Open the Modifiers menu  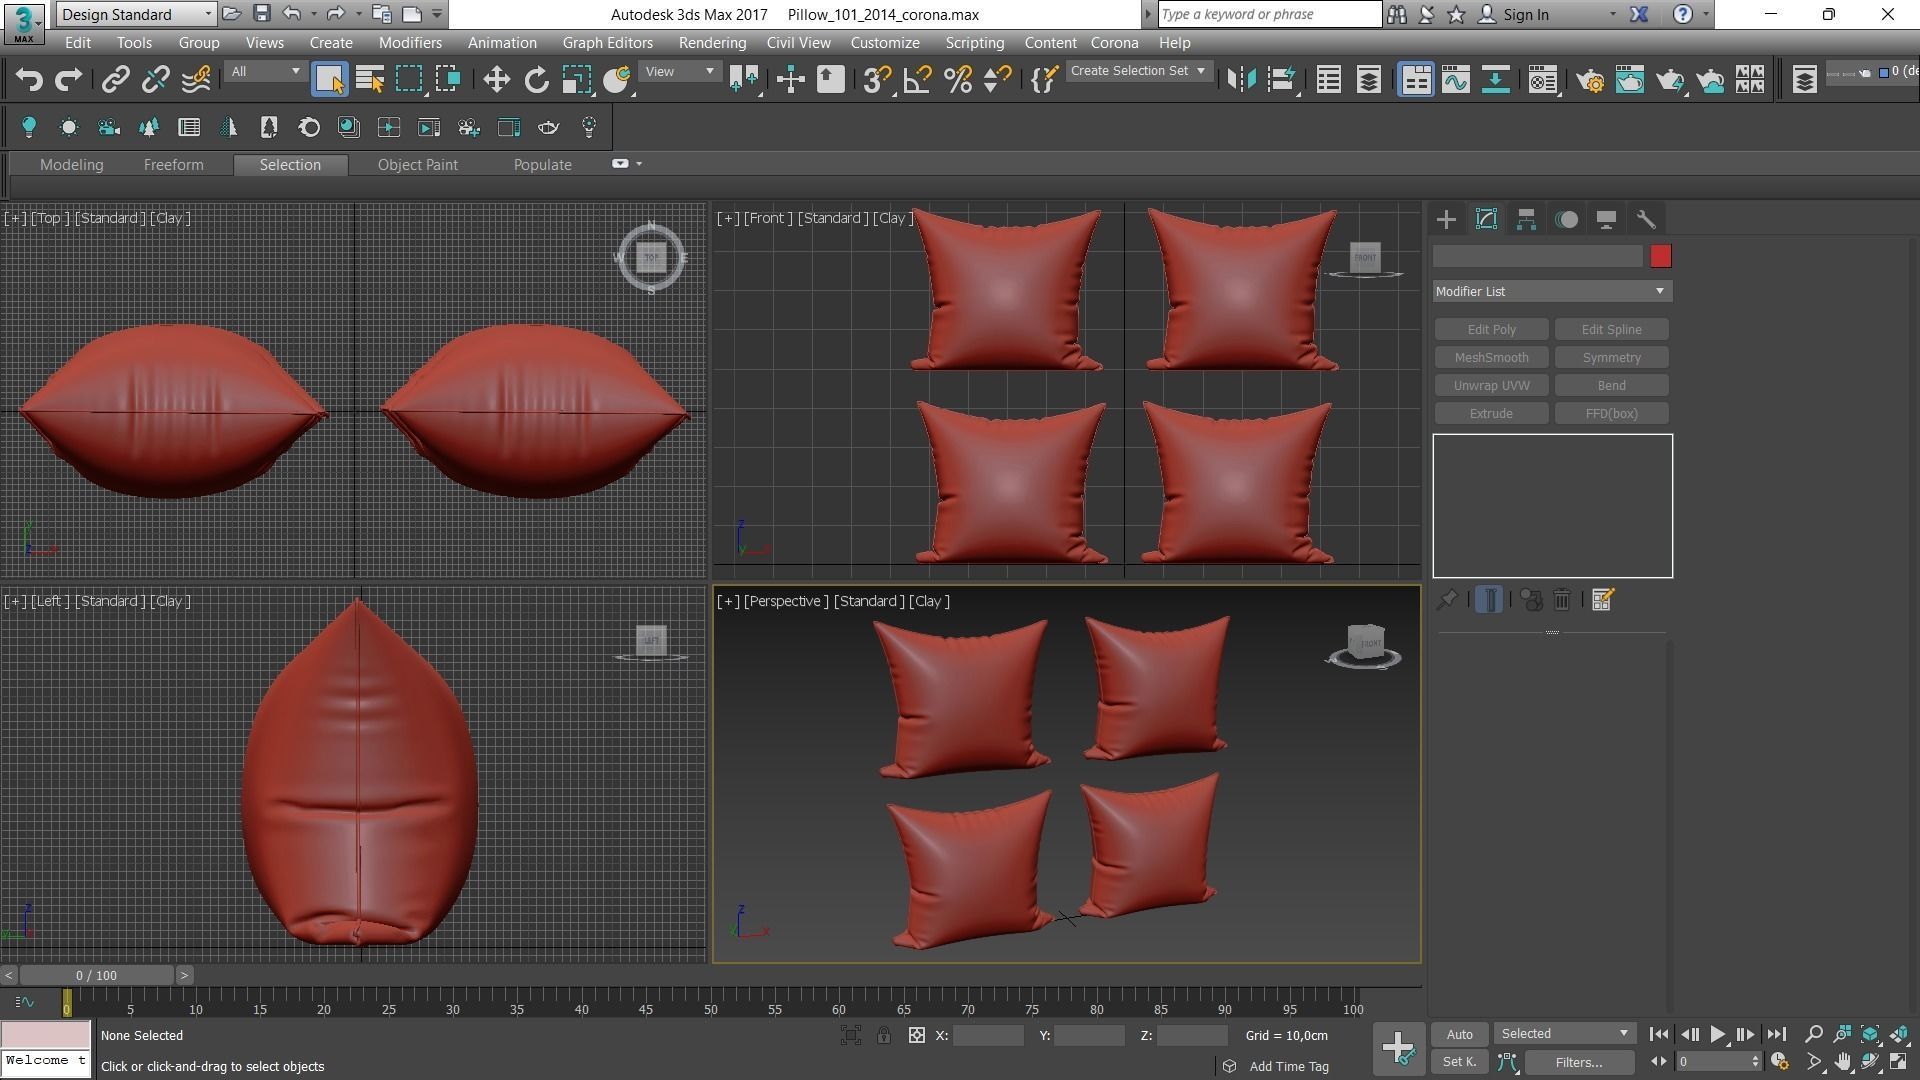410,43
